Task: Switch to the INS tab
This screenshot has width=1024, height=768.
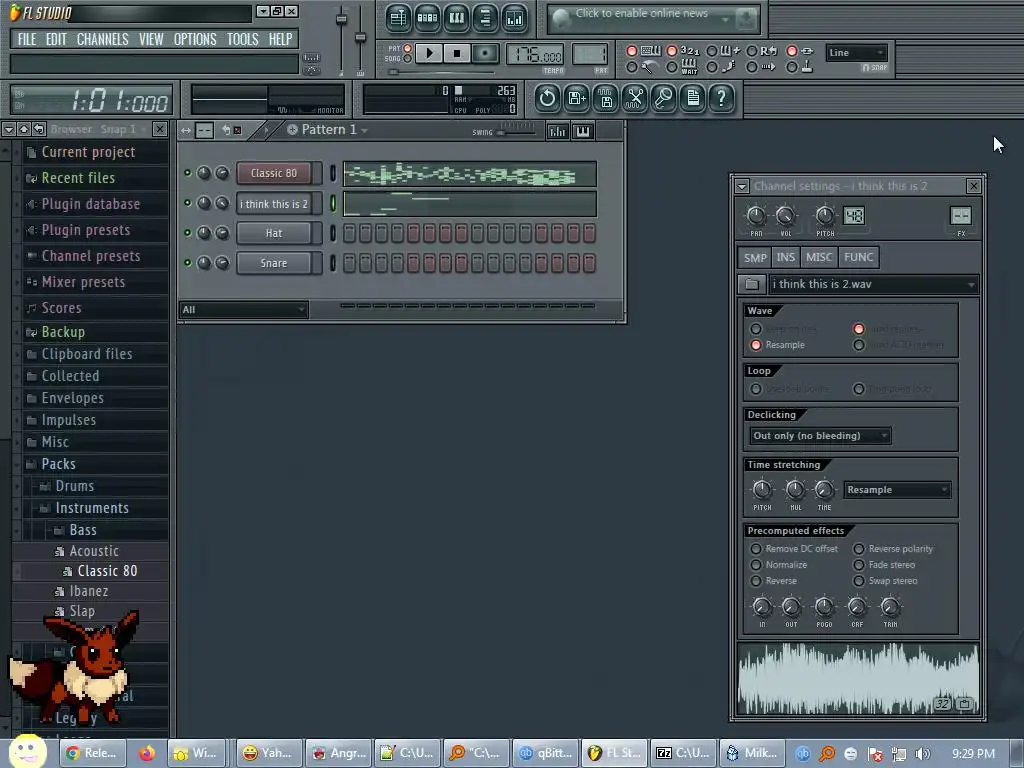Action: tap(786, 257)
